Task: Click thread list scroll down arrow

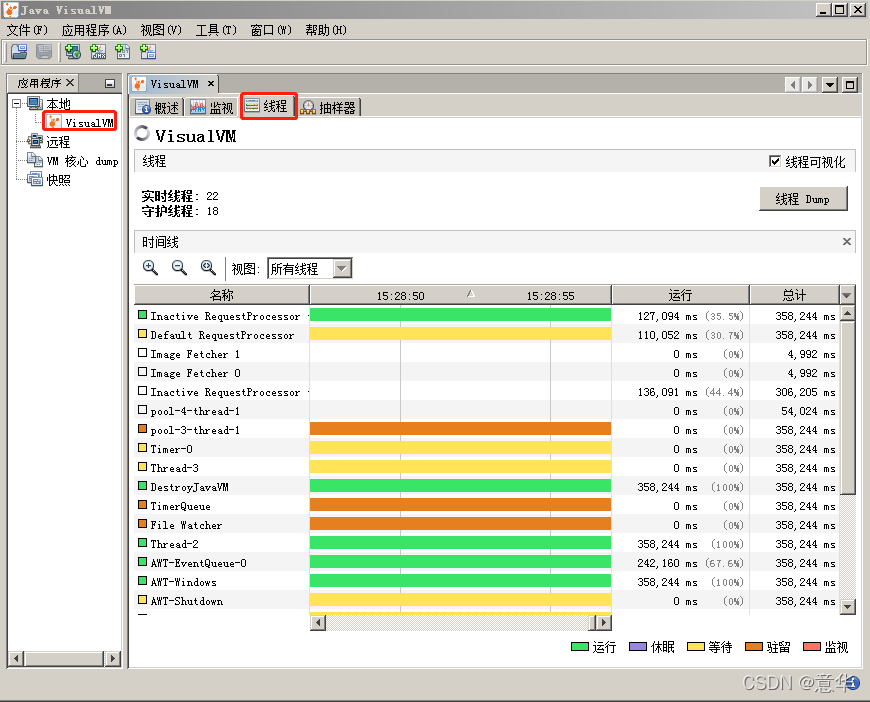Action: (x=847, y=607)
